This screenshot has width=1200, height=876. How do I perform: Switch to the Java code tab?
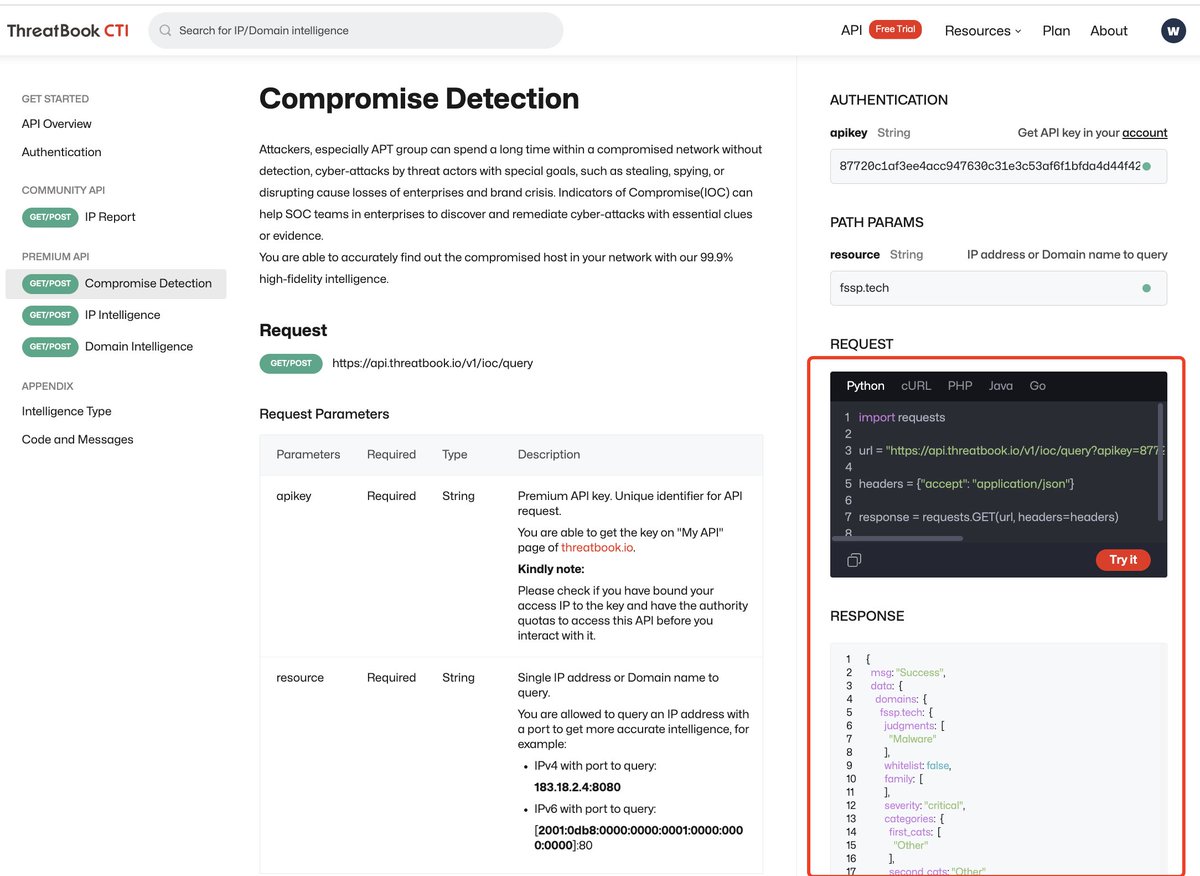1001,386
